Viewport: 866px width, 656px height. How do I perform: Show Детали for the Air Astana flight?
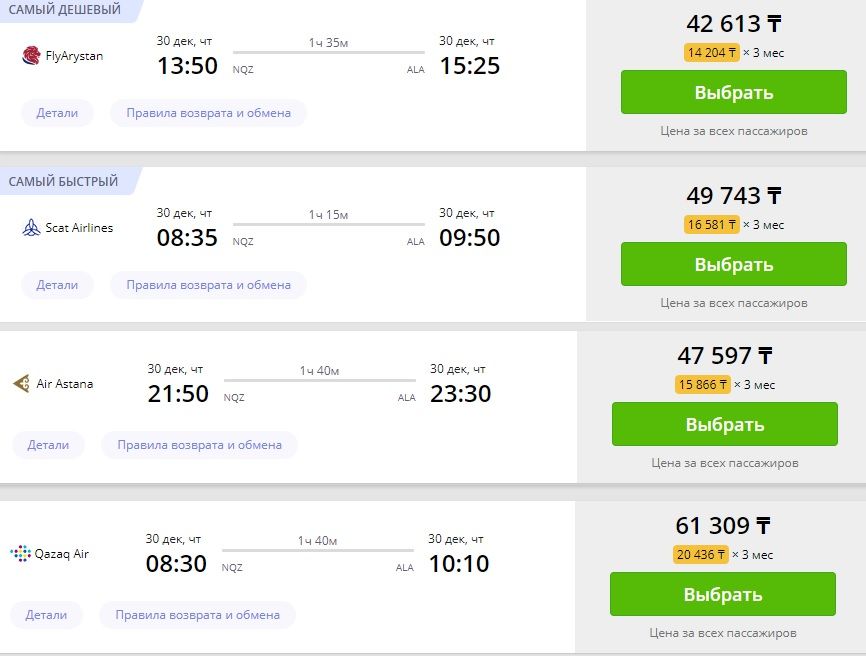pyautogui.click(x=48, y=445)
